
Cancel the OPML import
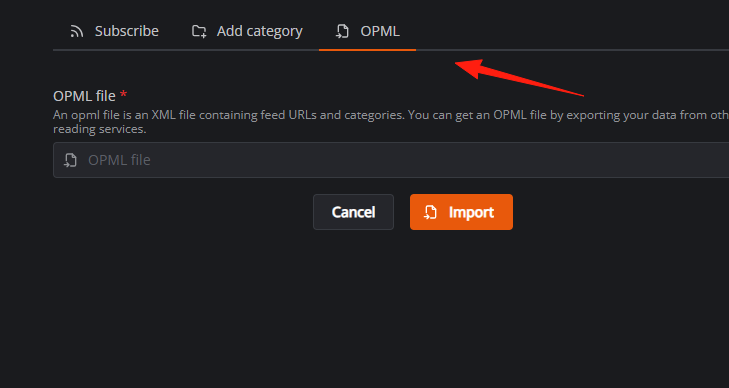[353, 212]
